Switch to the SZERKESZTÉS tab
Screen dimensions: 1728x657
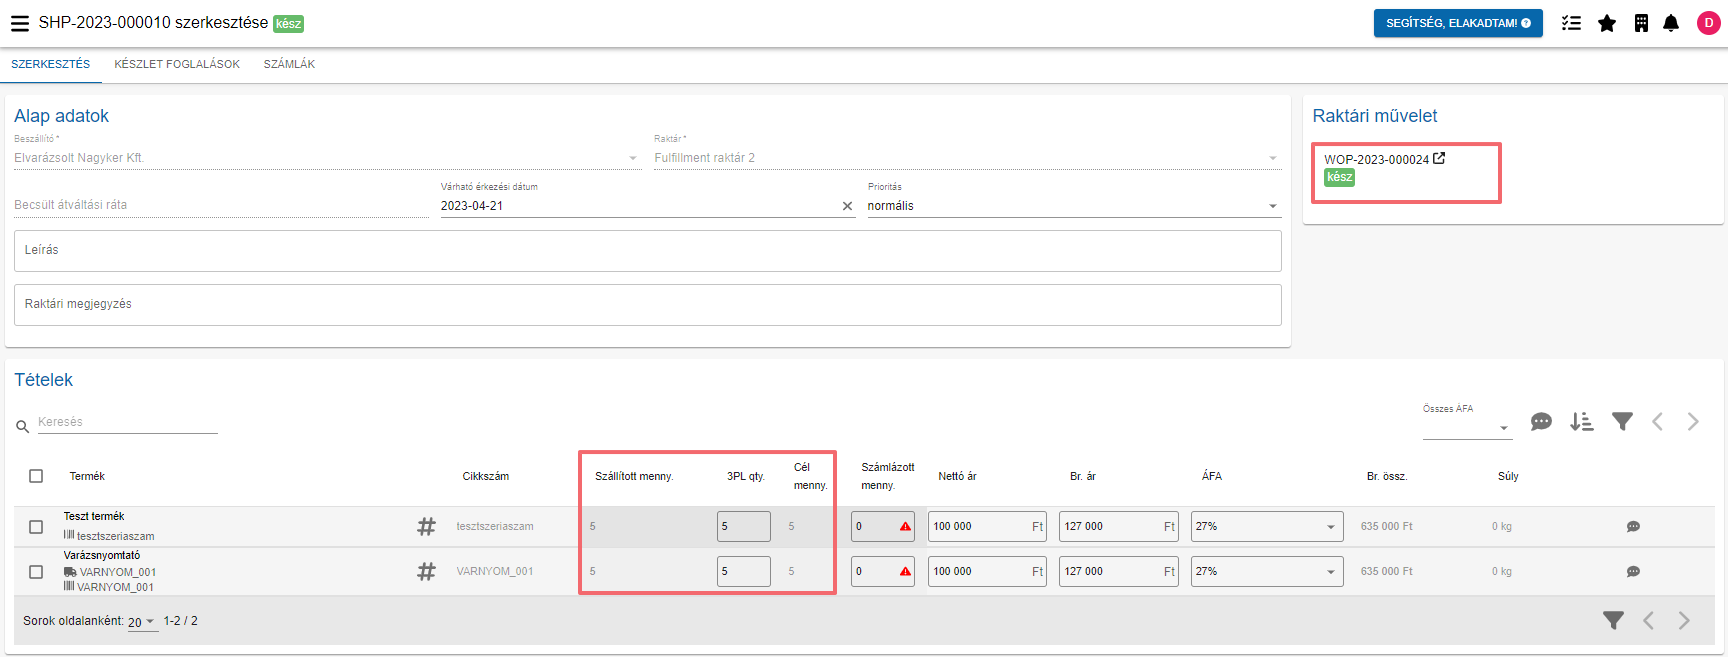[x=51, y=64]
